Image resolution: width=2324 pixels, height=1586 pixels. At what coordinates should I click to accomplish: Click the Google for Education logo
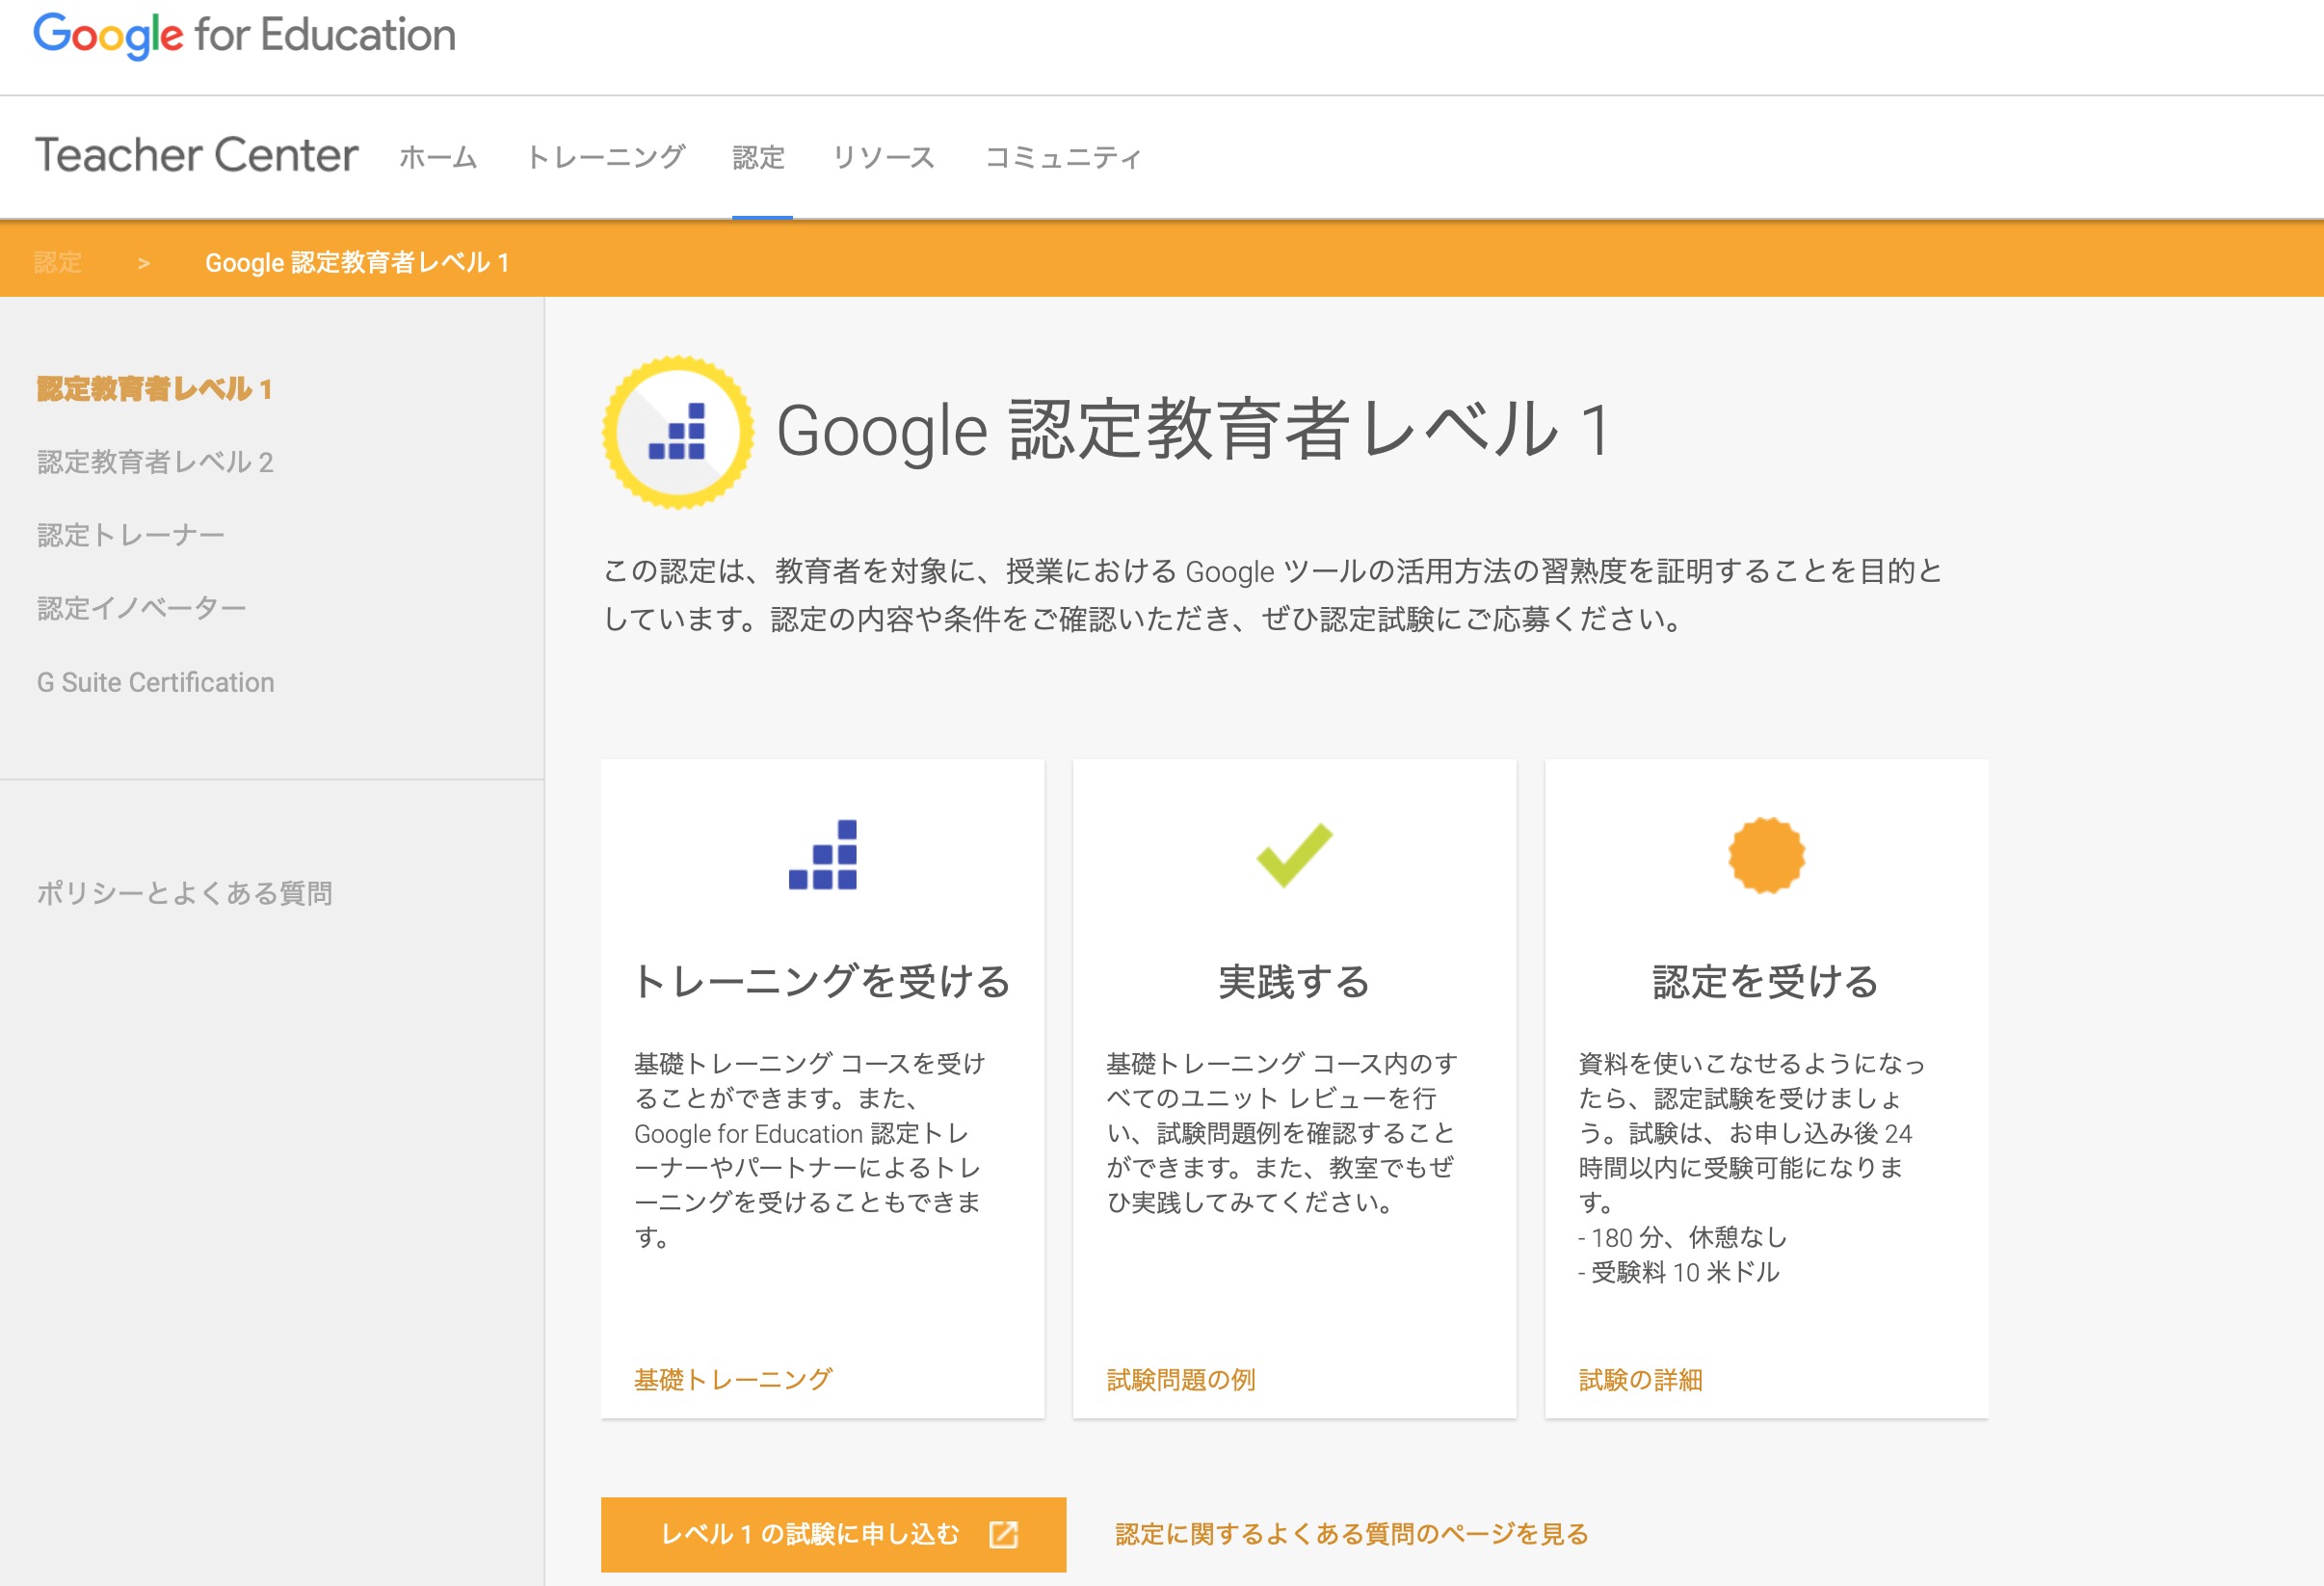(x=245, y=35)
